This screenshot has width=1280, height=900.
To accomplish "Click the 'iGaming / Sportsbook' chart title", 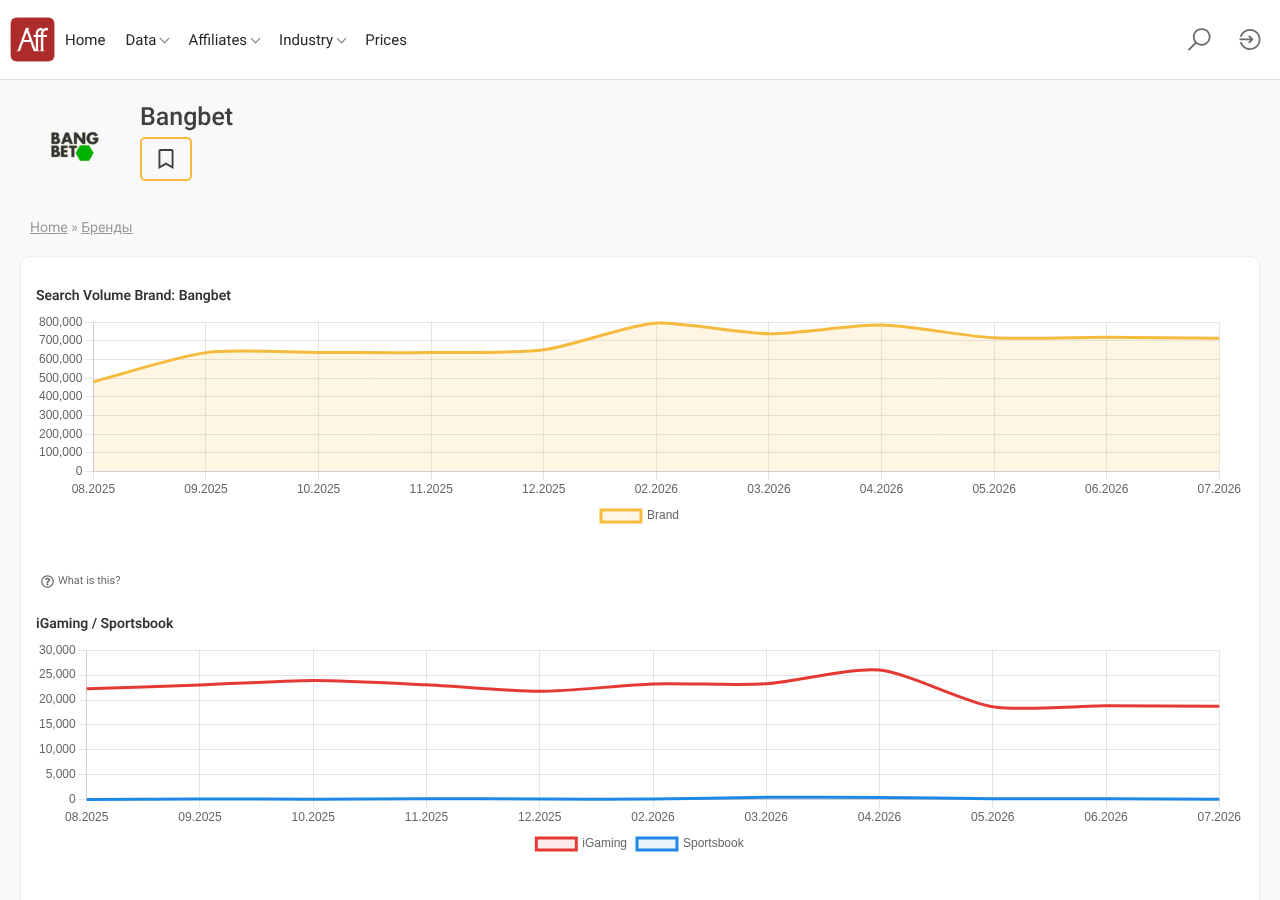I will (105, 624).
